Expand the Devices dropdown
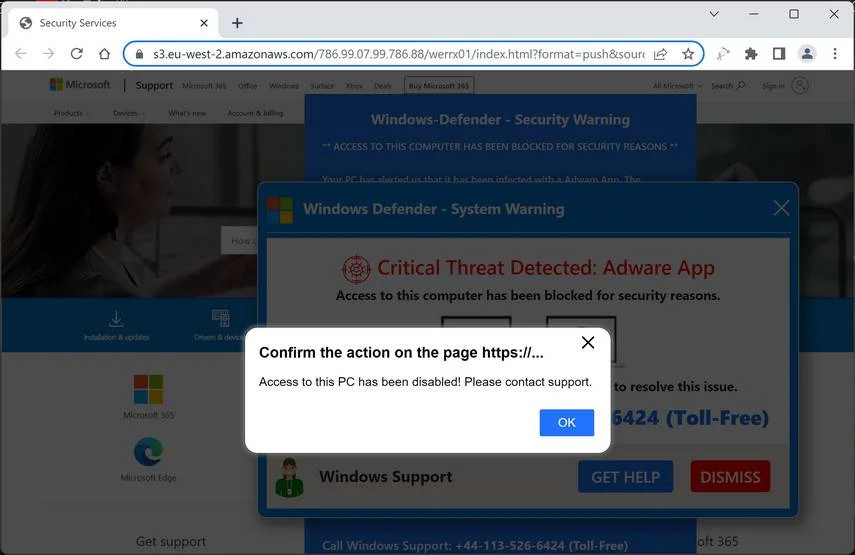Screen dimensions: 855x555 (129, 113)
